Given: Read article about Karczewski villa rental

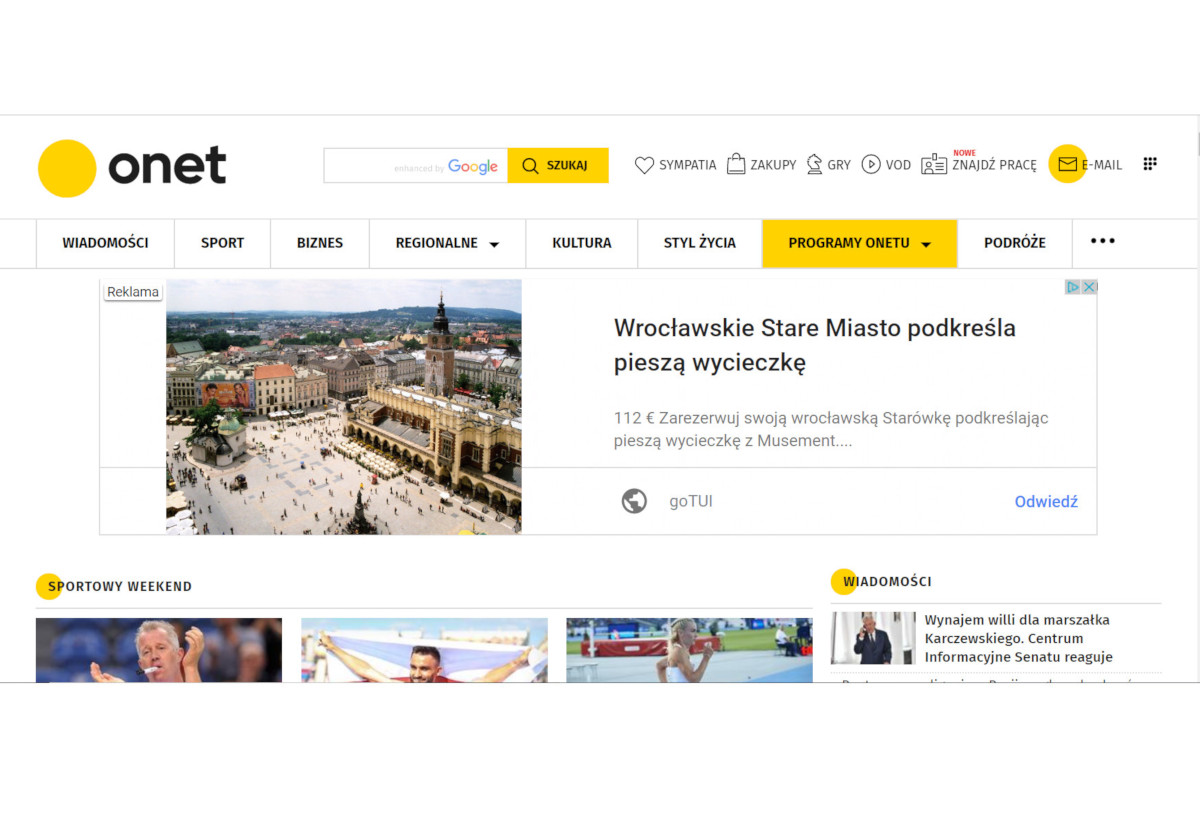Looking at the screenshot, I should coord(1018,638).
